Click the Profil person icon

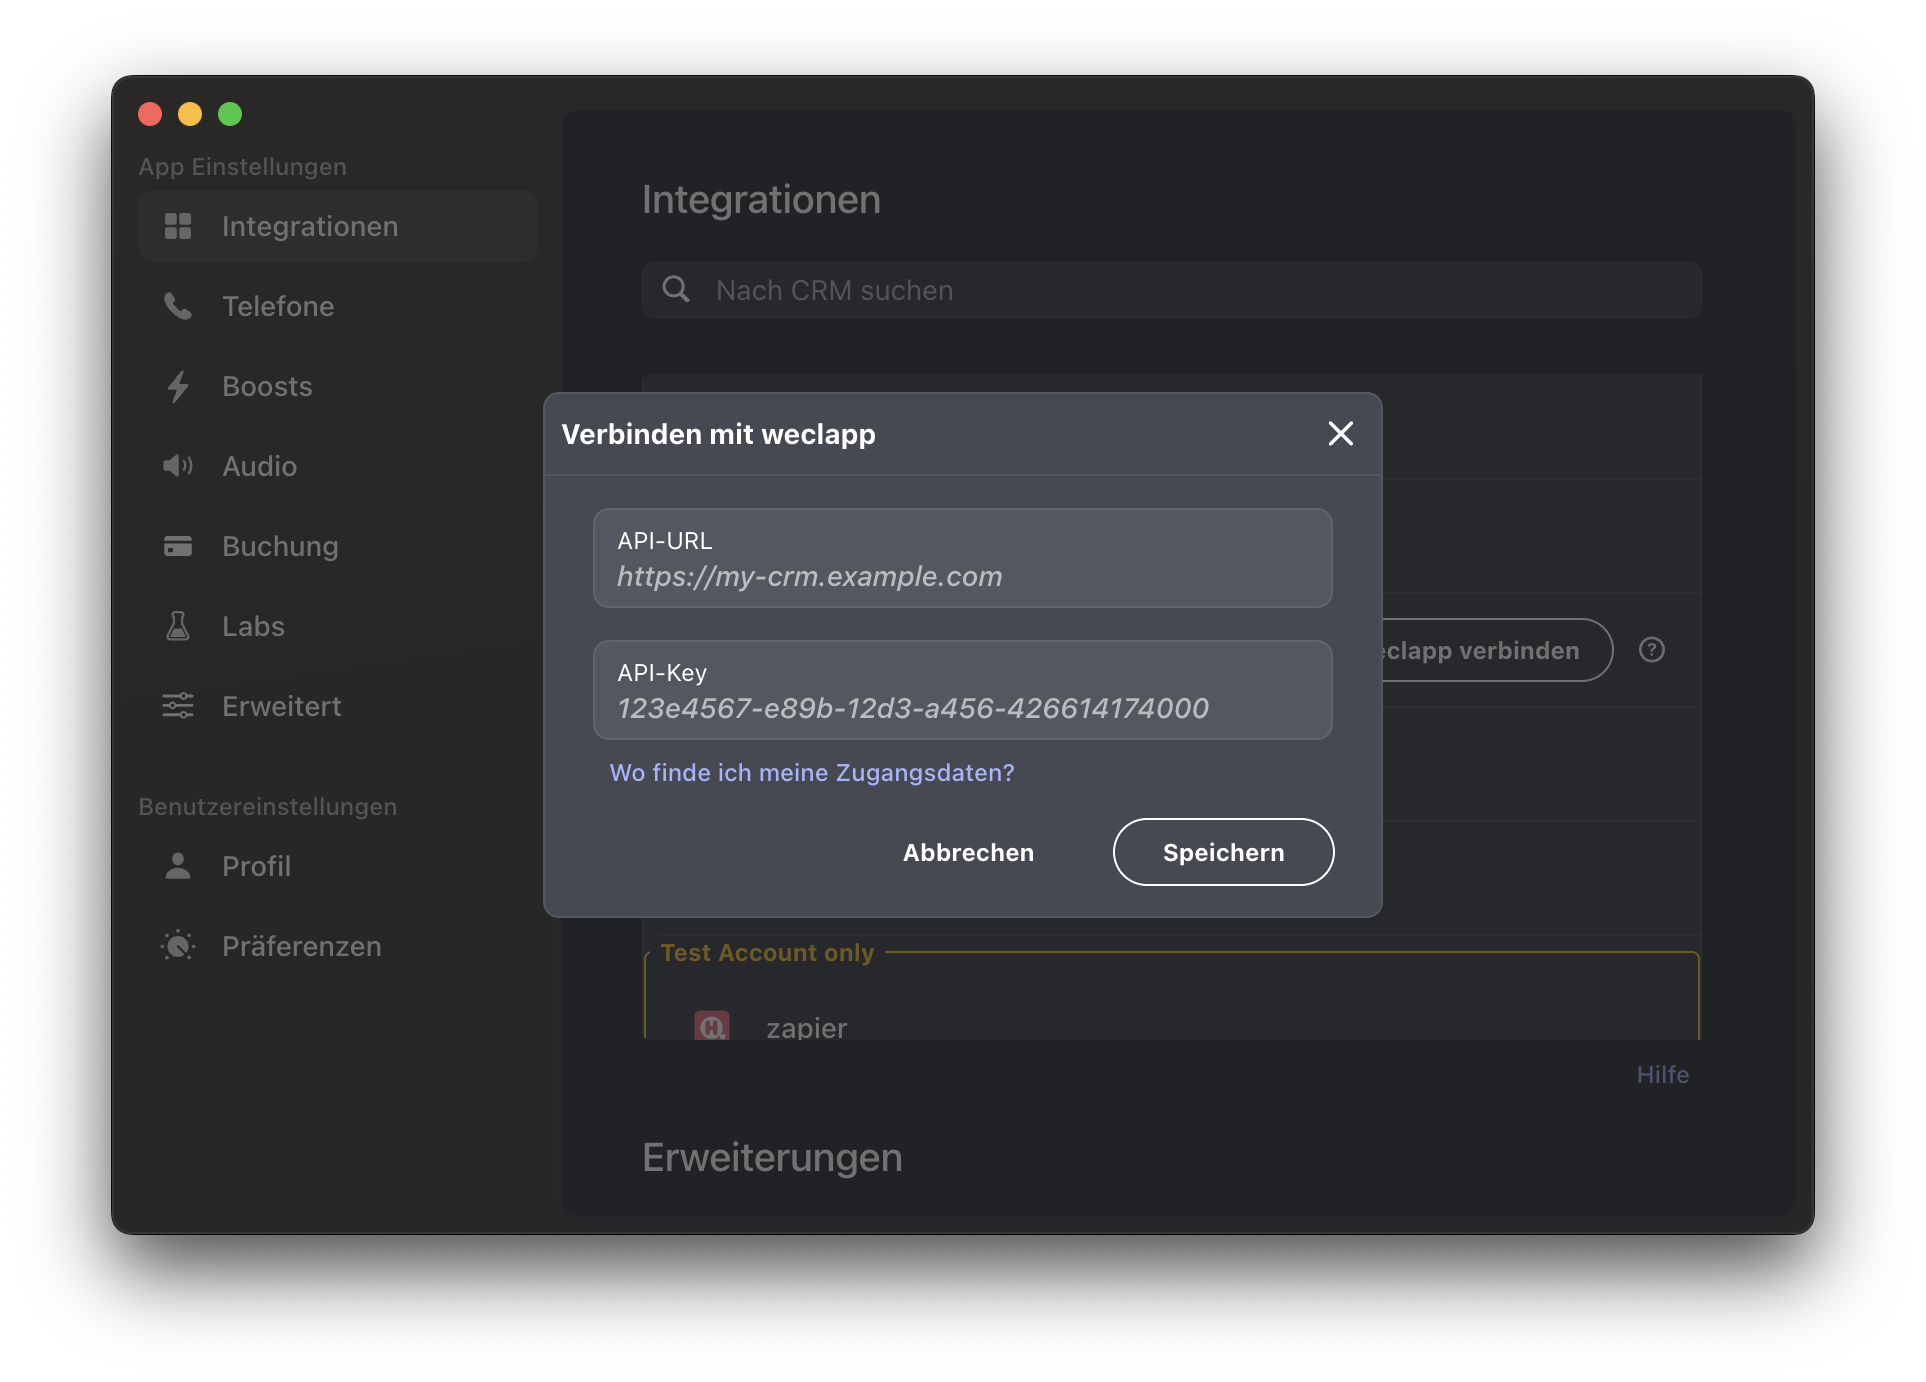click(178, 866)
